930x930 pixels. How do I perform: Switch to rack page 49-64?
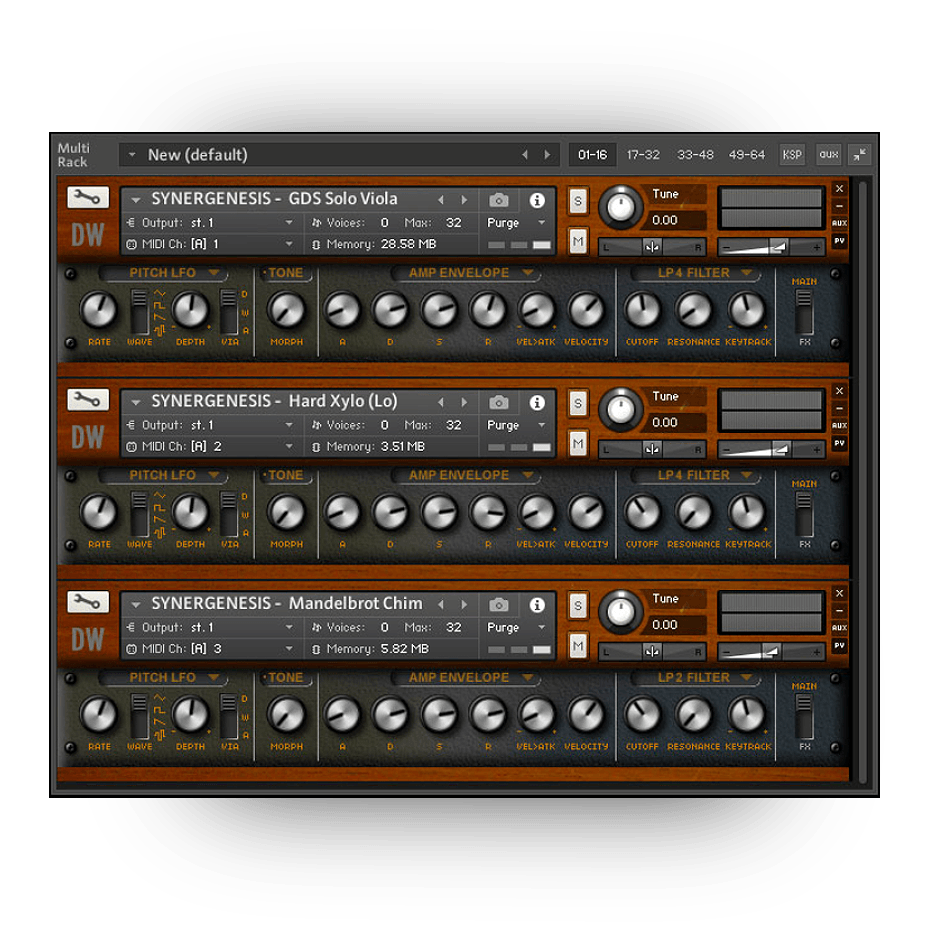click(747, 155)
